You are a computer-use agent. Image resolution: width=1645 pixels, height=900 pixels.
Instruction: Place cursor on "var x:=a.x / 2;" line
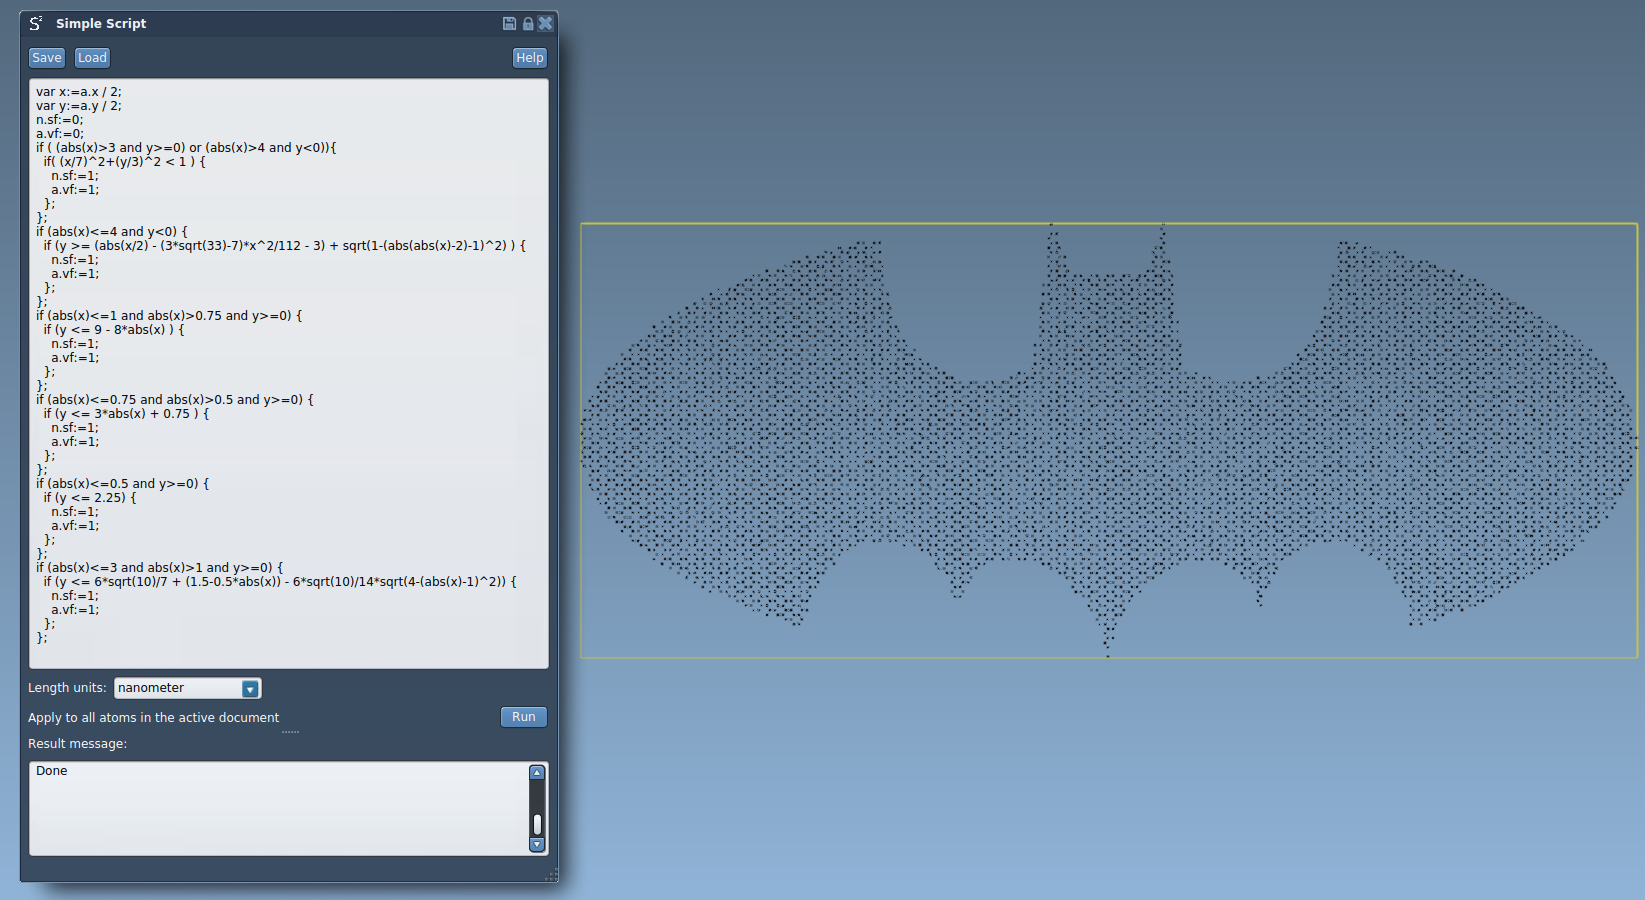79,92
